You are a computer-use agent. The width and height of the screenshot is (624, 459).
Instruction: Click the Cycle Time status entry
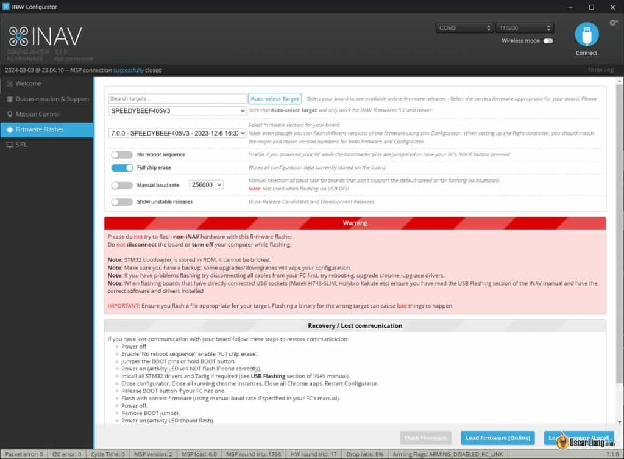tap(107, 454)
